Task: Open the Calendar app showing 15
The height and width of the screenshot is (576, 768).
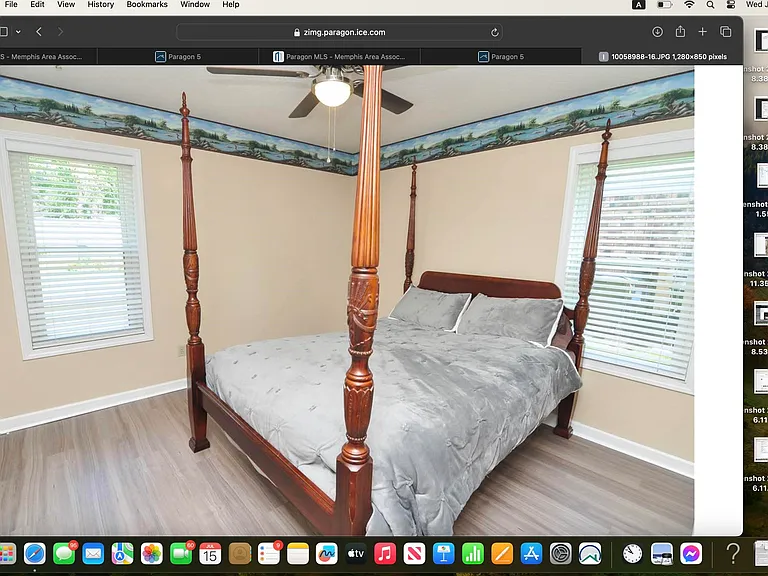Action: click(210, 554)
